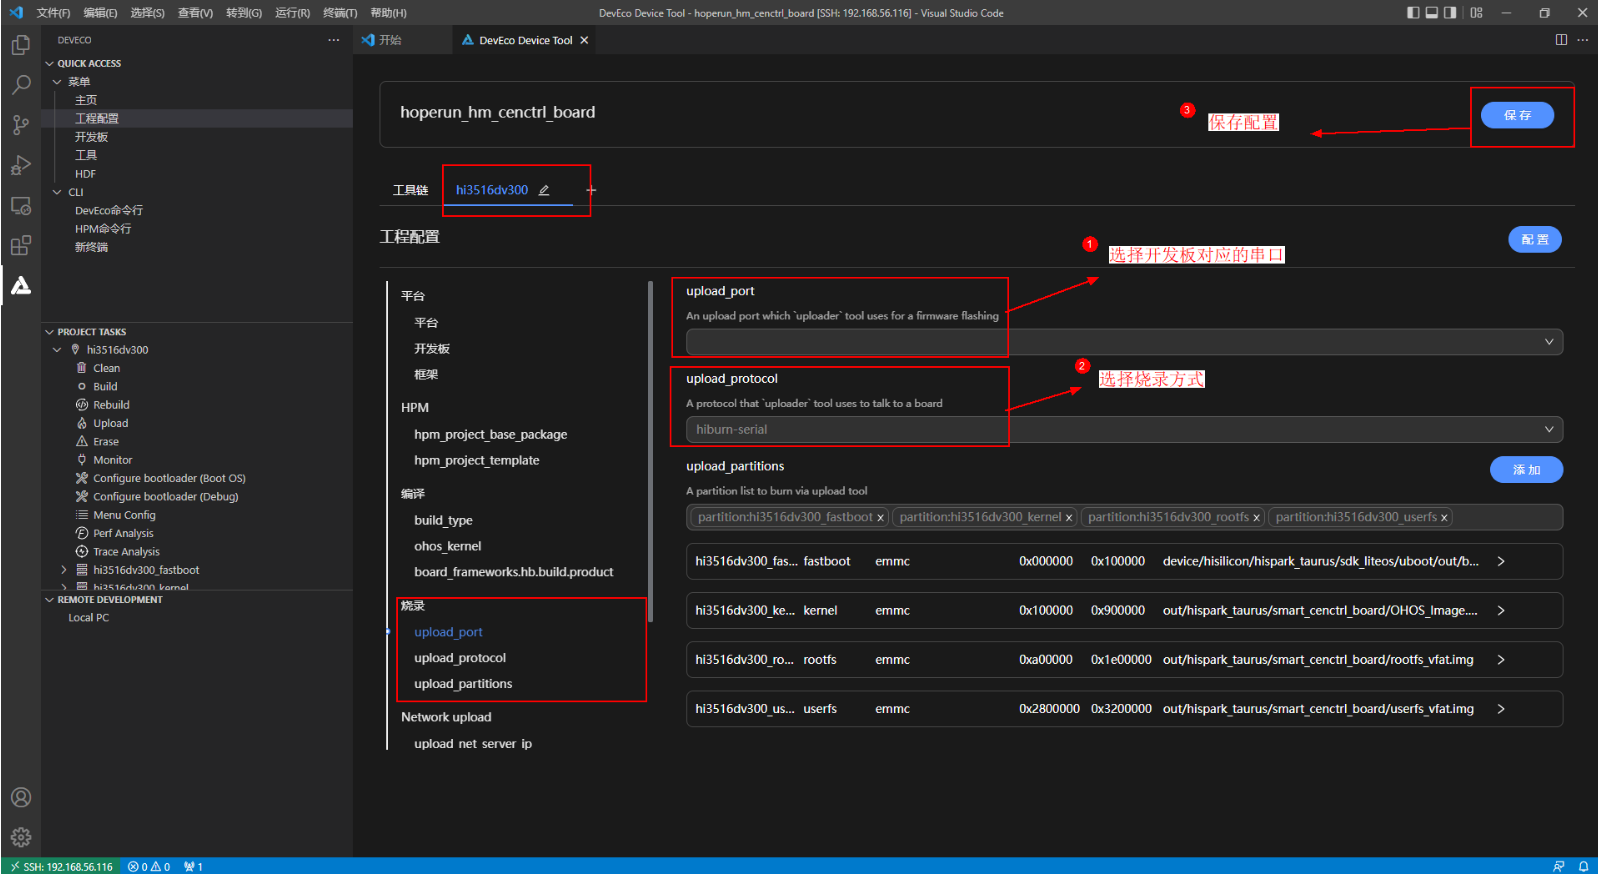The height and width of the screenshot is (875, 1598).
Task: Customize layout icon in title bar
Action: click(1477, 13)
